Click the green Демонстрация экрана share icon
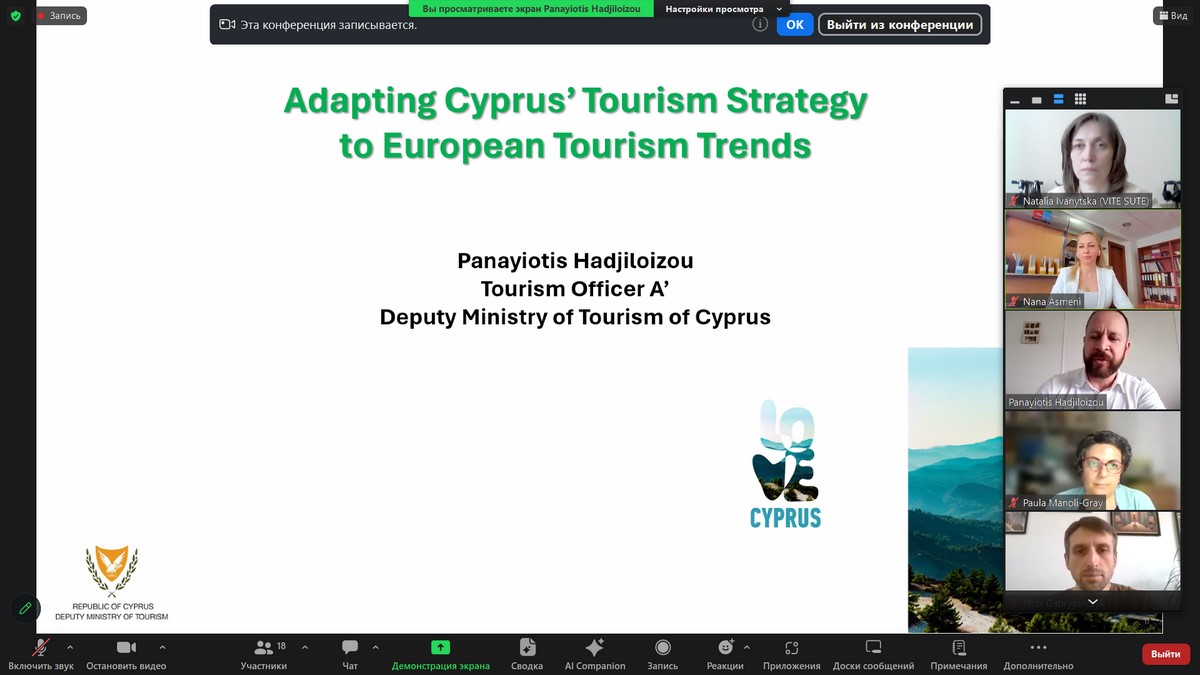Viewport: 1200px width, 675px height. pyautogui.click(x=440, y=648)
